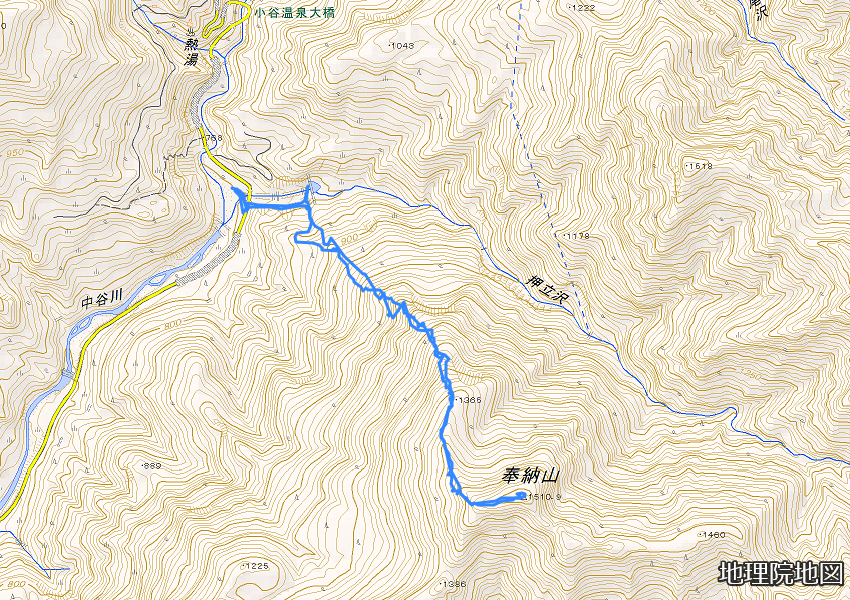
Task: Select the 1510.9 summit triangulation point
Action: 539,495
